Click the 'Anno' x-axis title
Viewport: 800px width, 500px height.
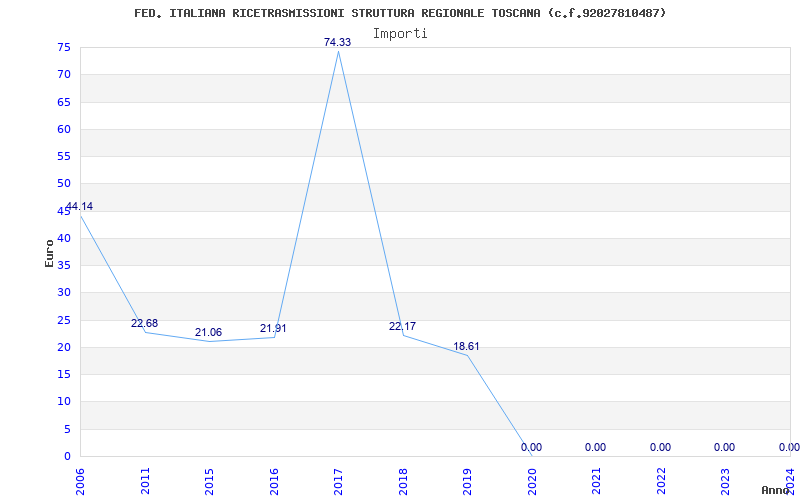click(x=775, y=490)
